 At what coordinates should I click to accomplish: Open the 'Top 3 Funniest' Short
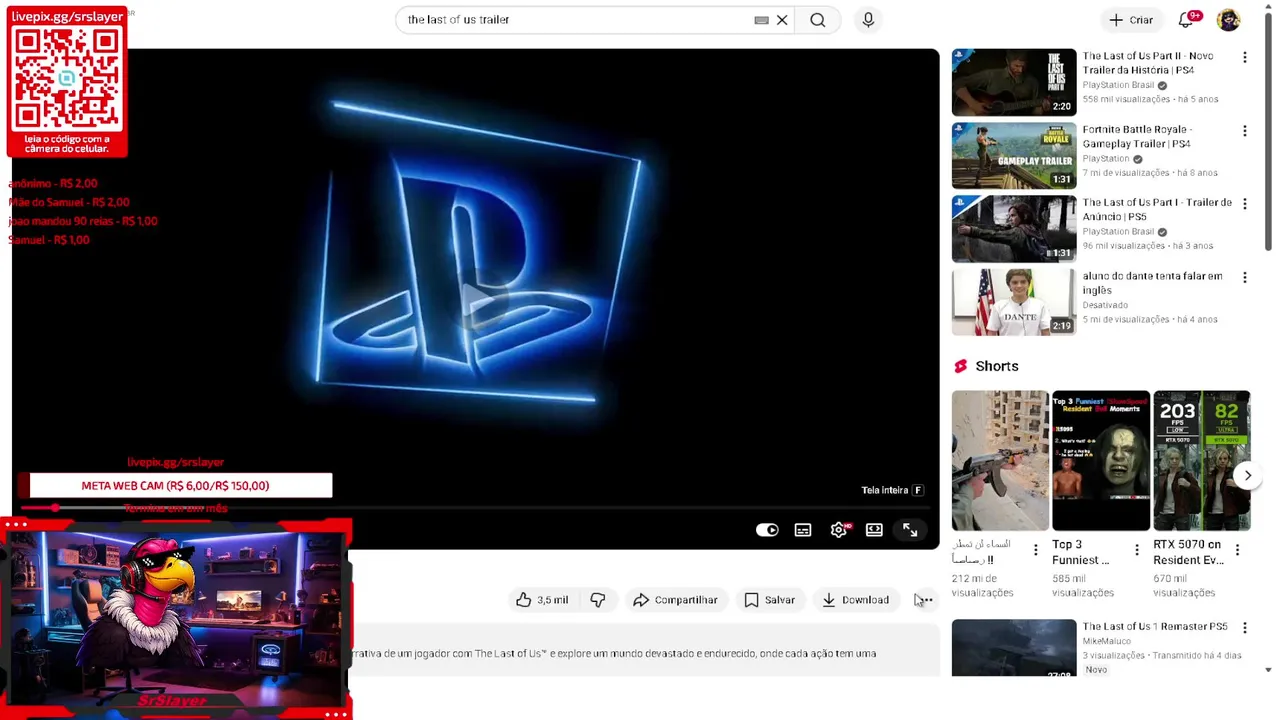(x=1101, y=460)
